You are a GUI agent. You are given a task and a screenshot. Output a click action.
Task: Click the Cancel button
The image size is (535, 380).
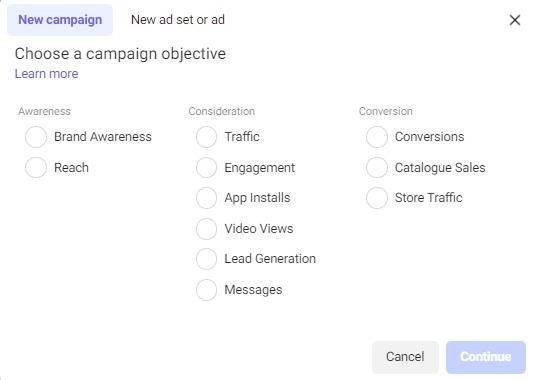click(405, 357)
